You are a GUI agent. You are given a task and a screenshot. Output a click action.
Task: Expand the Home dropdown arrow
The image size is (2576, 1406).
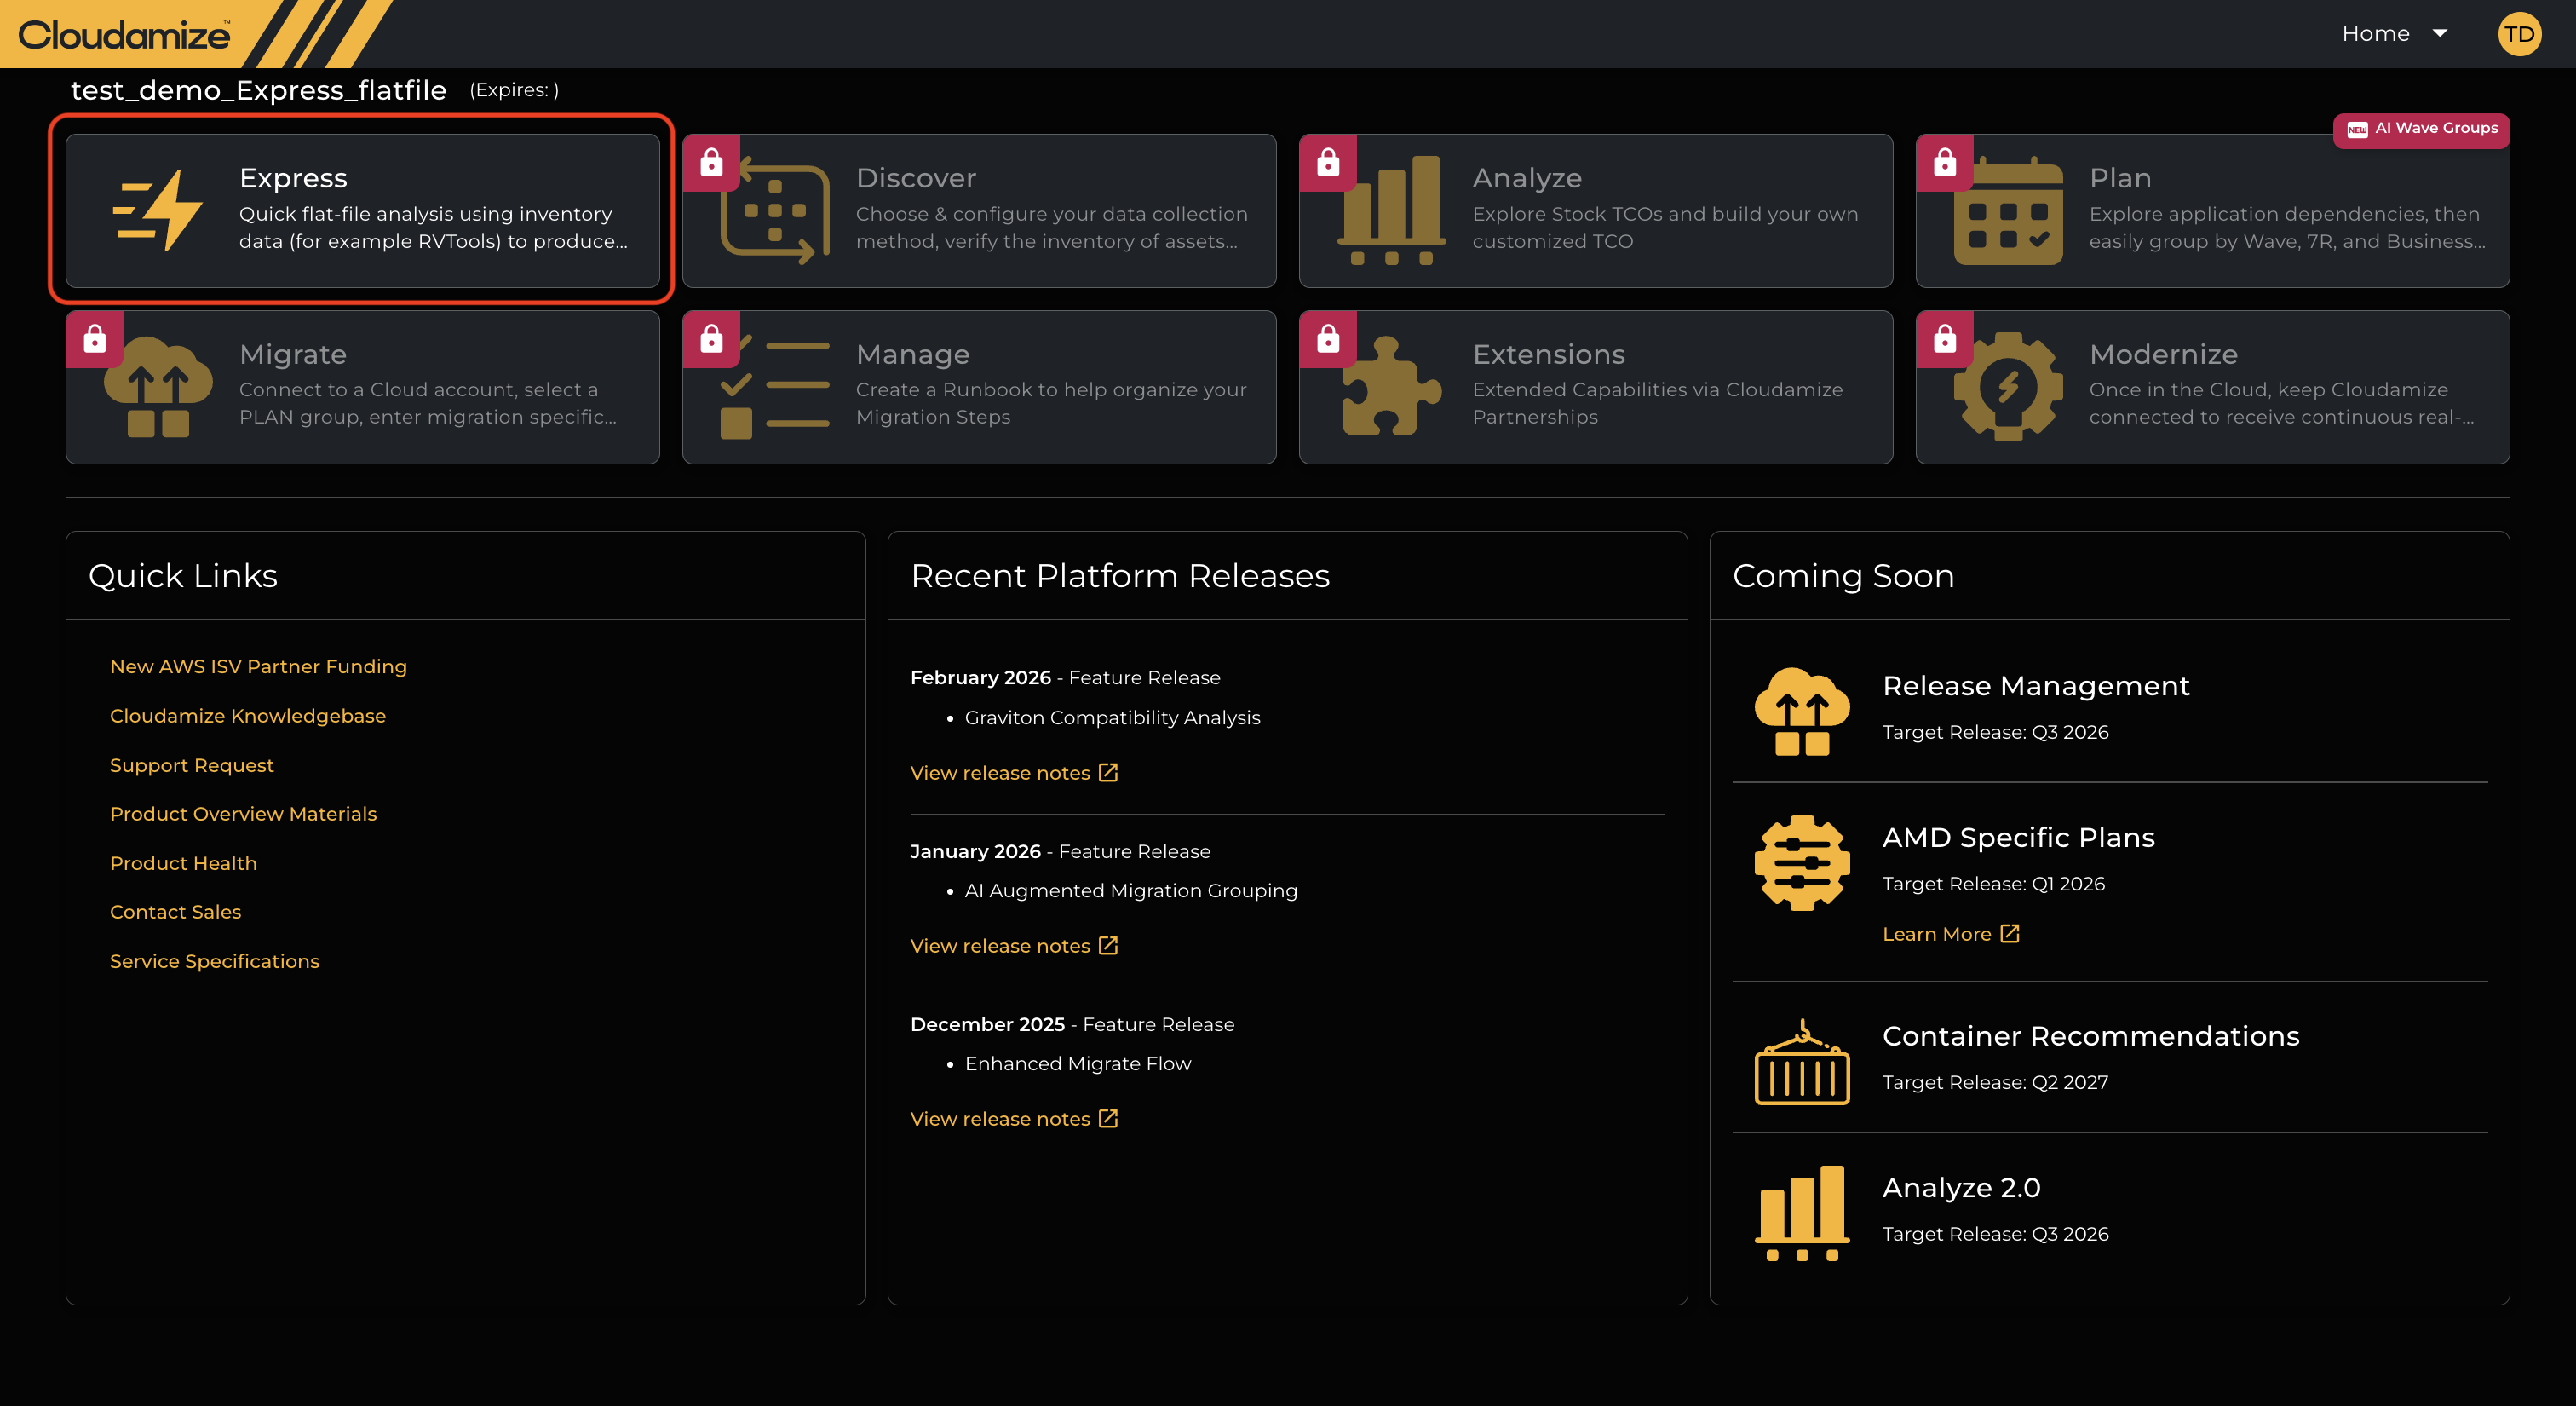2440,34
